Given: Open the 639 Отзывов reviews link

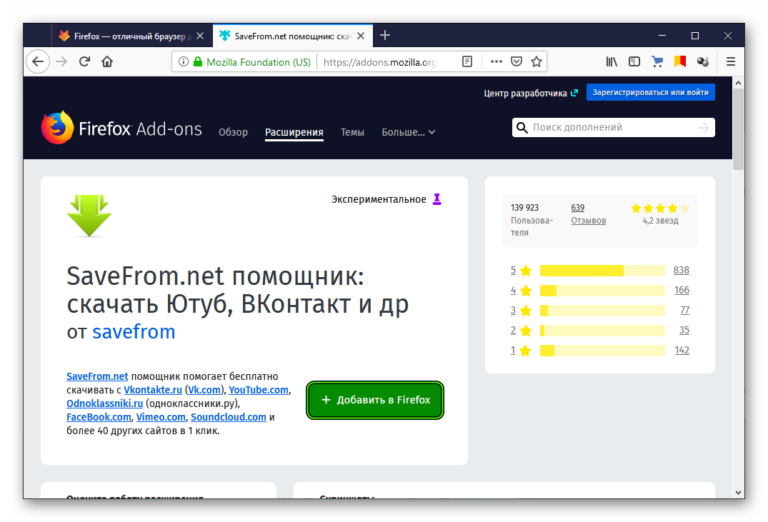Looking at the screenshot, I should [588, 214].
